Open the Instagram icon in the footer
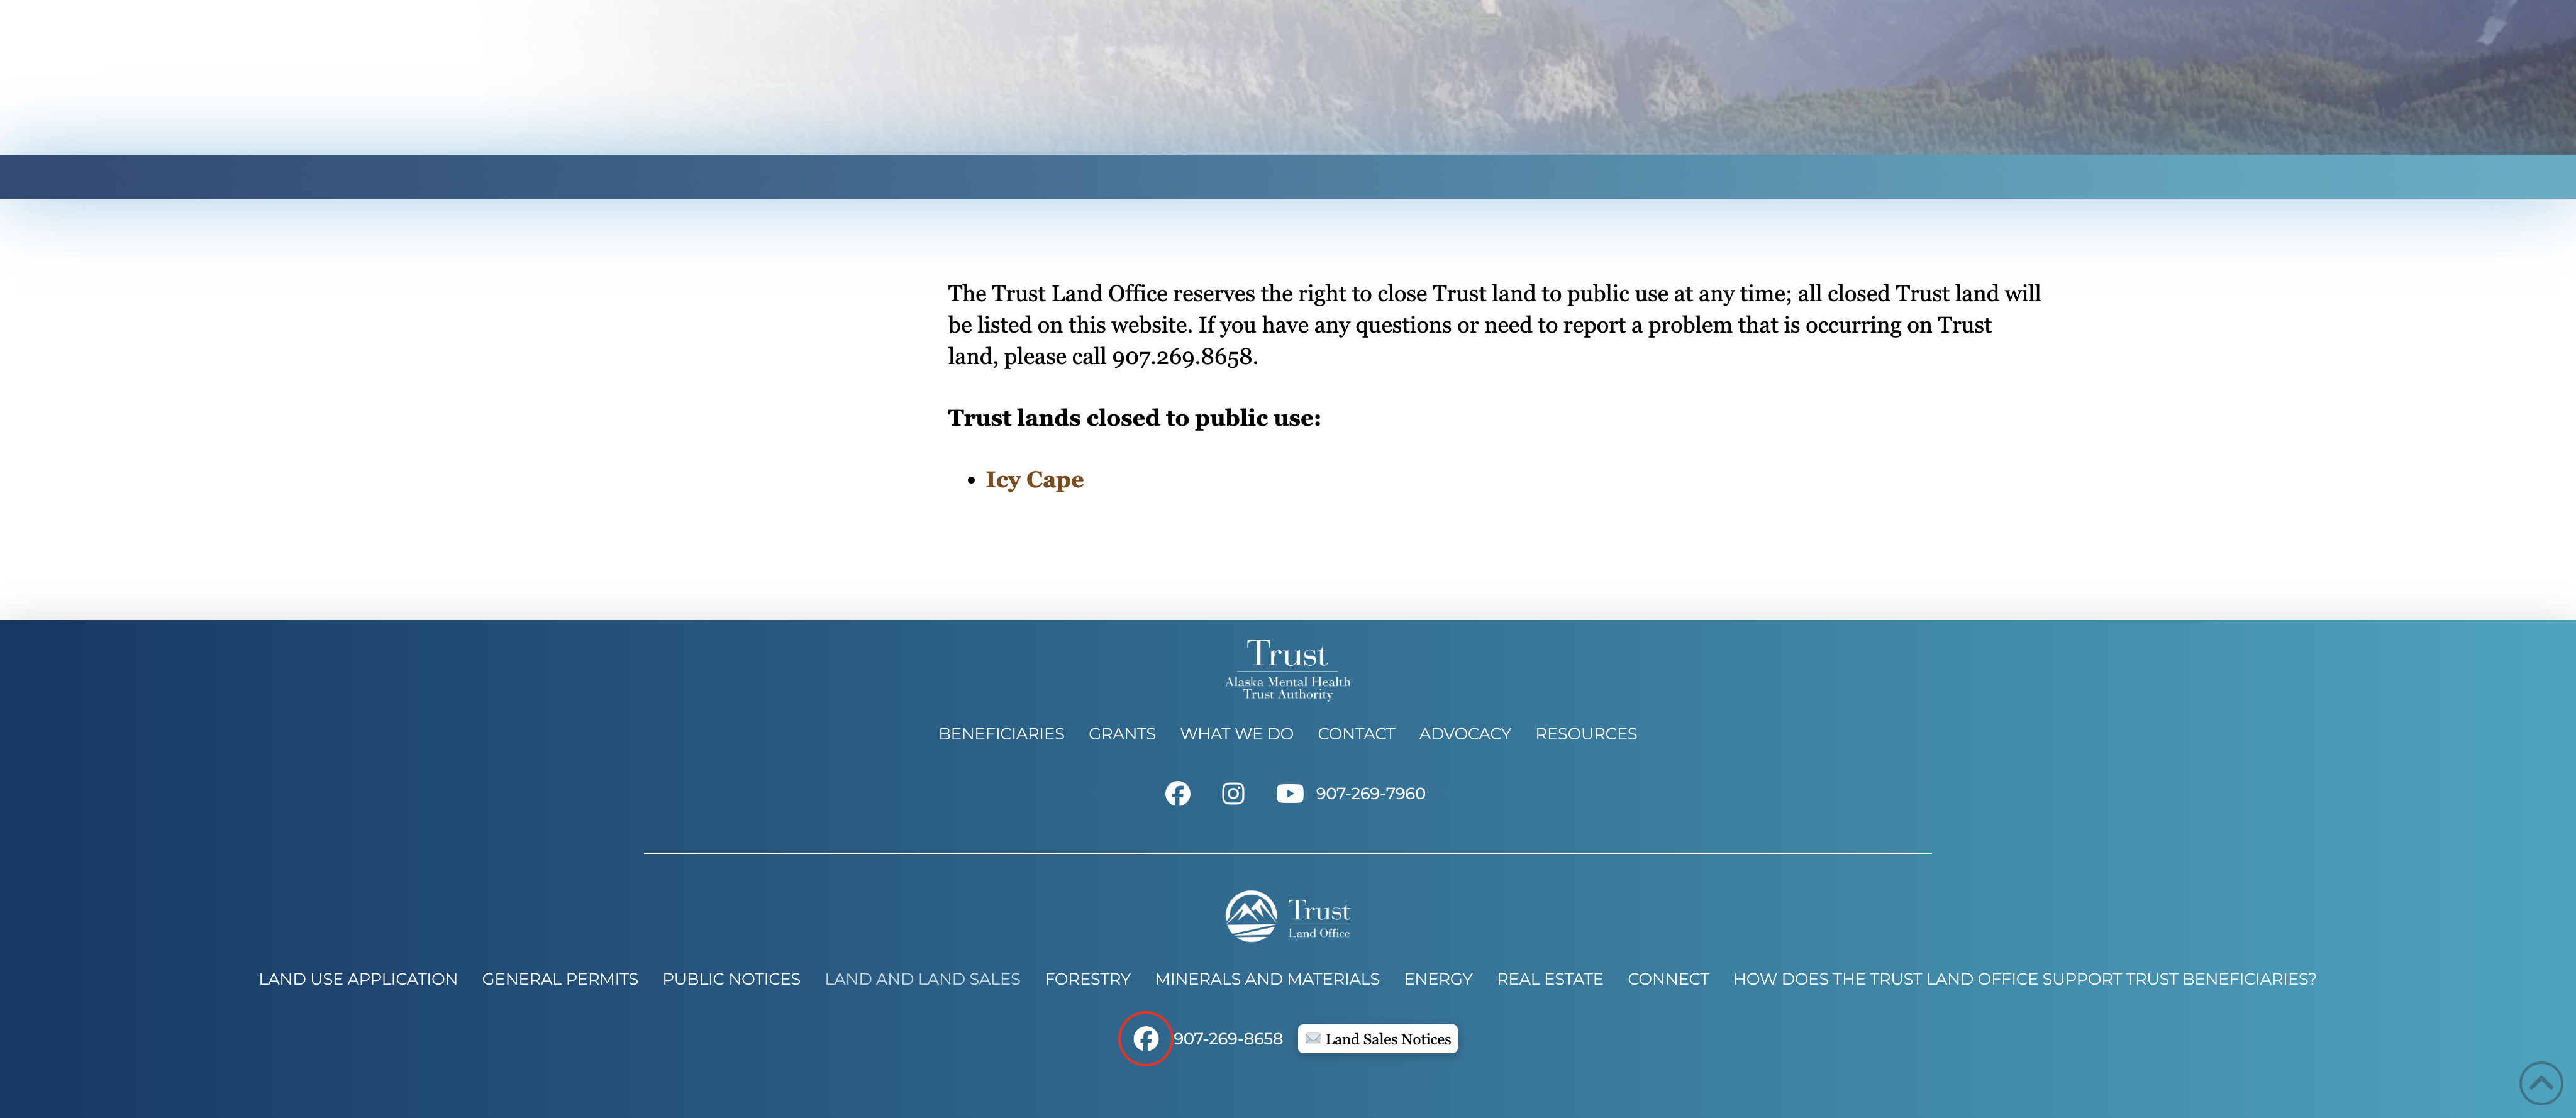2576x1118 pixels. pyautogui.click(x=1233, y=793)
